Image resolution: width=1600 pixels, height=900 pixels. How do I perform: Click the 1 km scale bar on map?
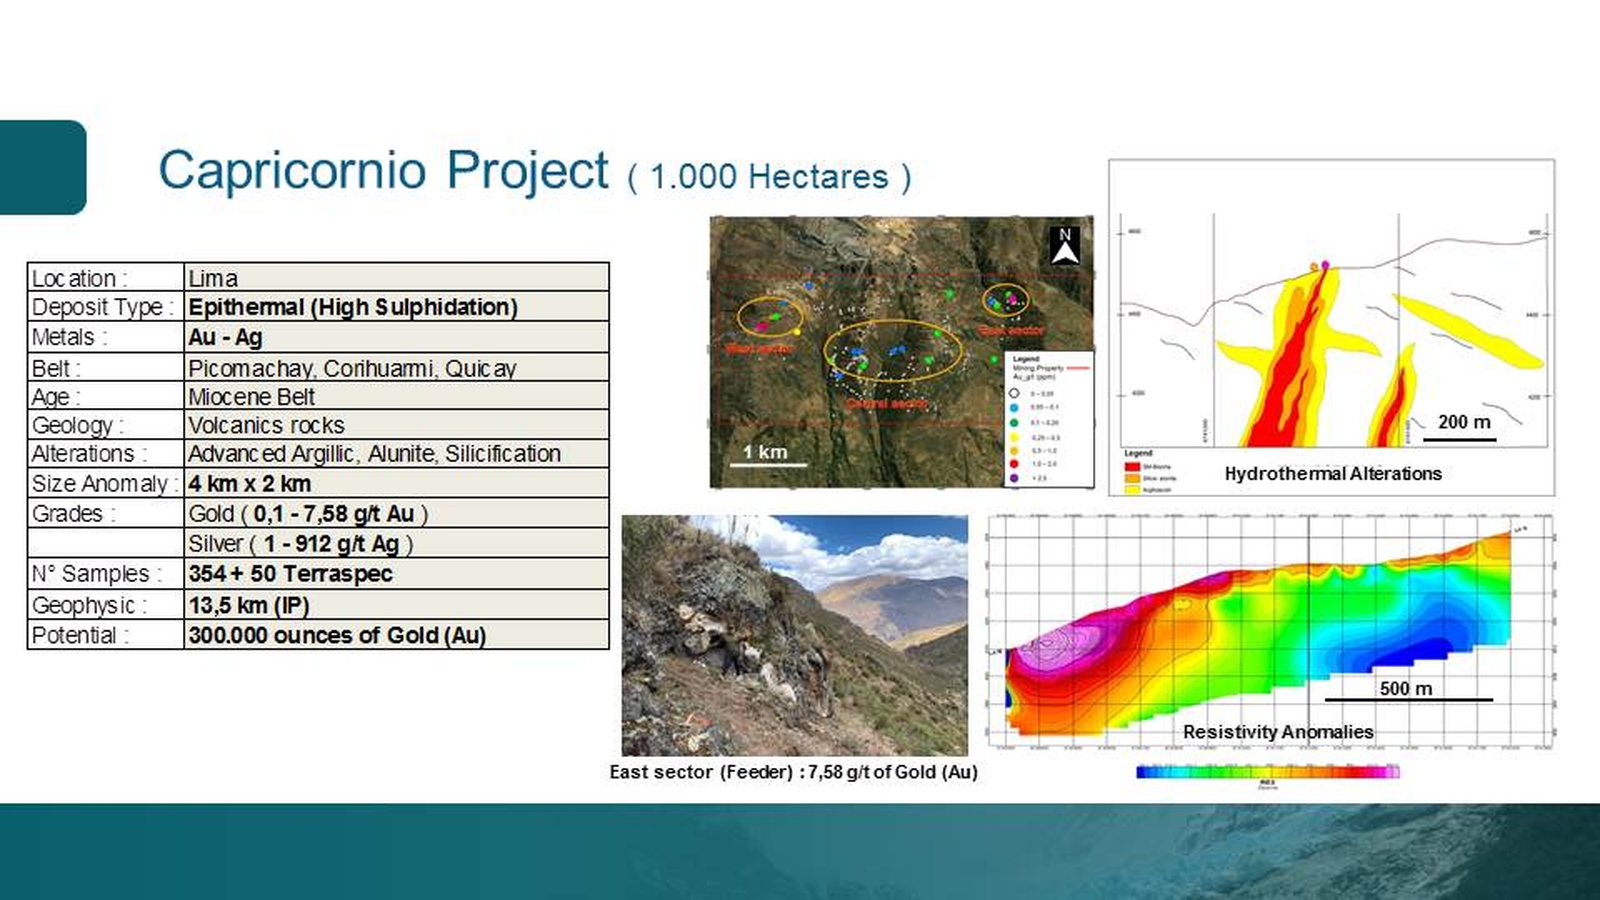coord(767,464)
